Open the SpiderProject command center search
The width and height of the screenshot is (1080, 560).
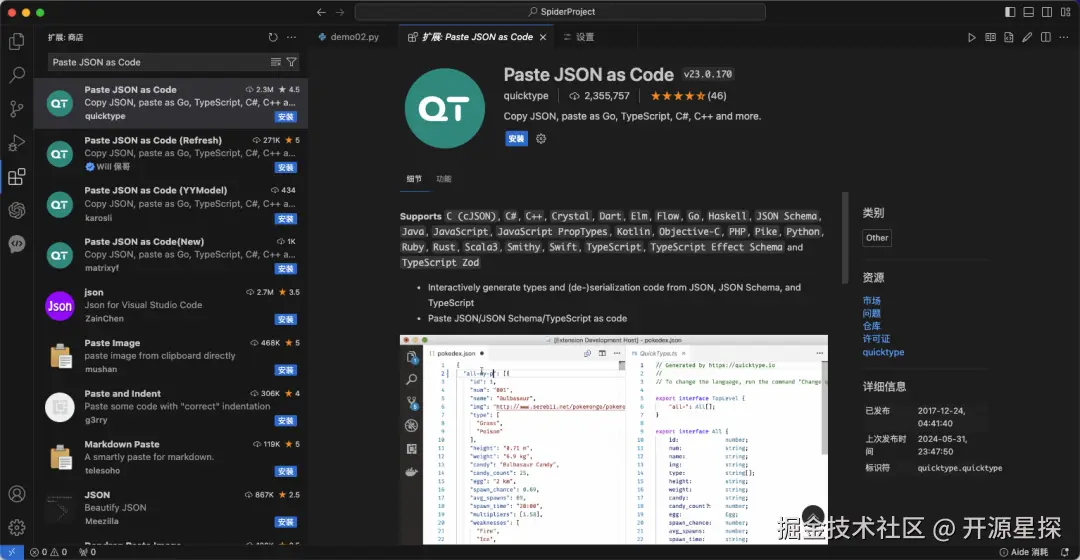click(560, 12)
